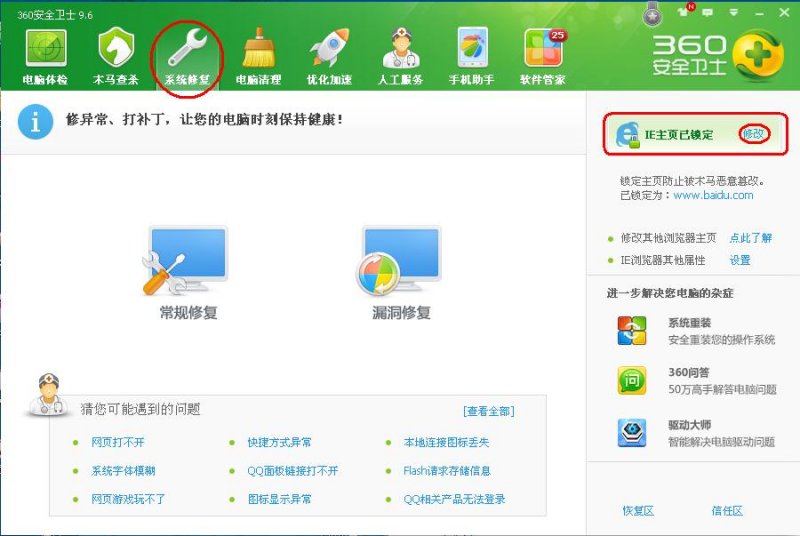Open 本地连接图标丢失 problem link
Screen dimensions: 800x536
click(446, 442)
